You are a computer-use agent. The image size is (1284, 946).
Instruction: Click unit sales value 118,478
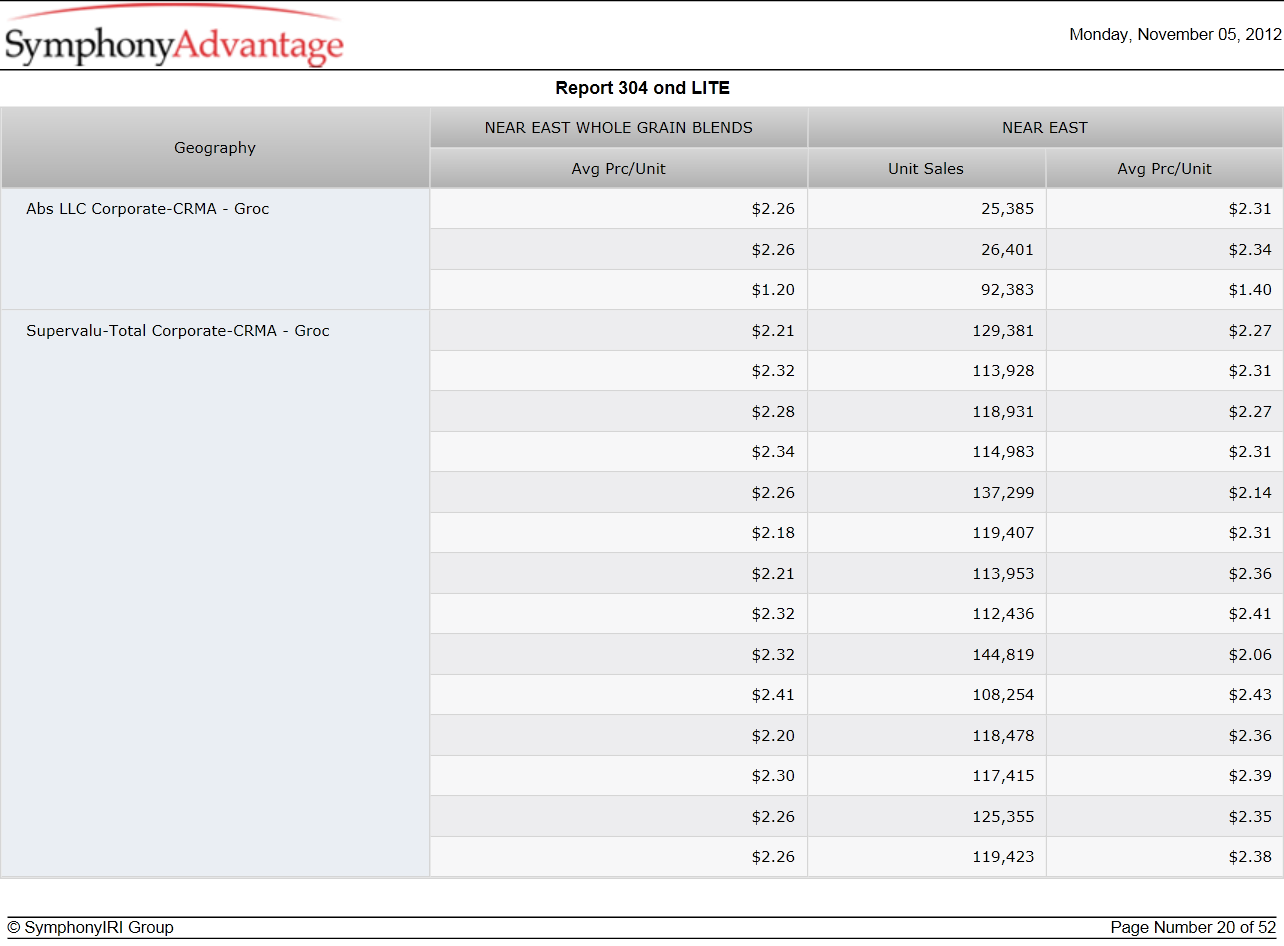[1003, 735]
